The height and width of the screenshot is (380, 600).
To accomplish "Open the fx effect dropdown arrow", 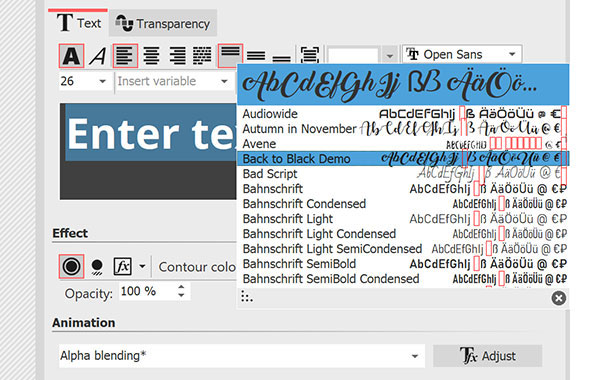I will click(x=142, y=266).
